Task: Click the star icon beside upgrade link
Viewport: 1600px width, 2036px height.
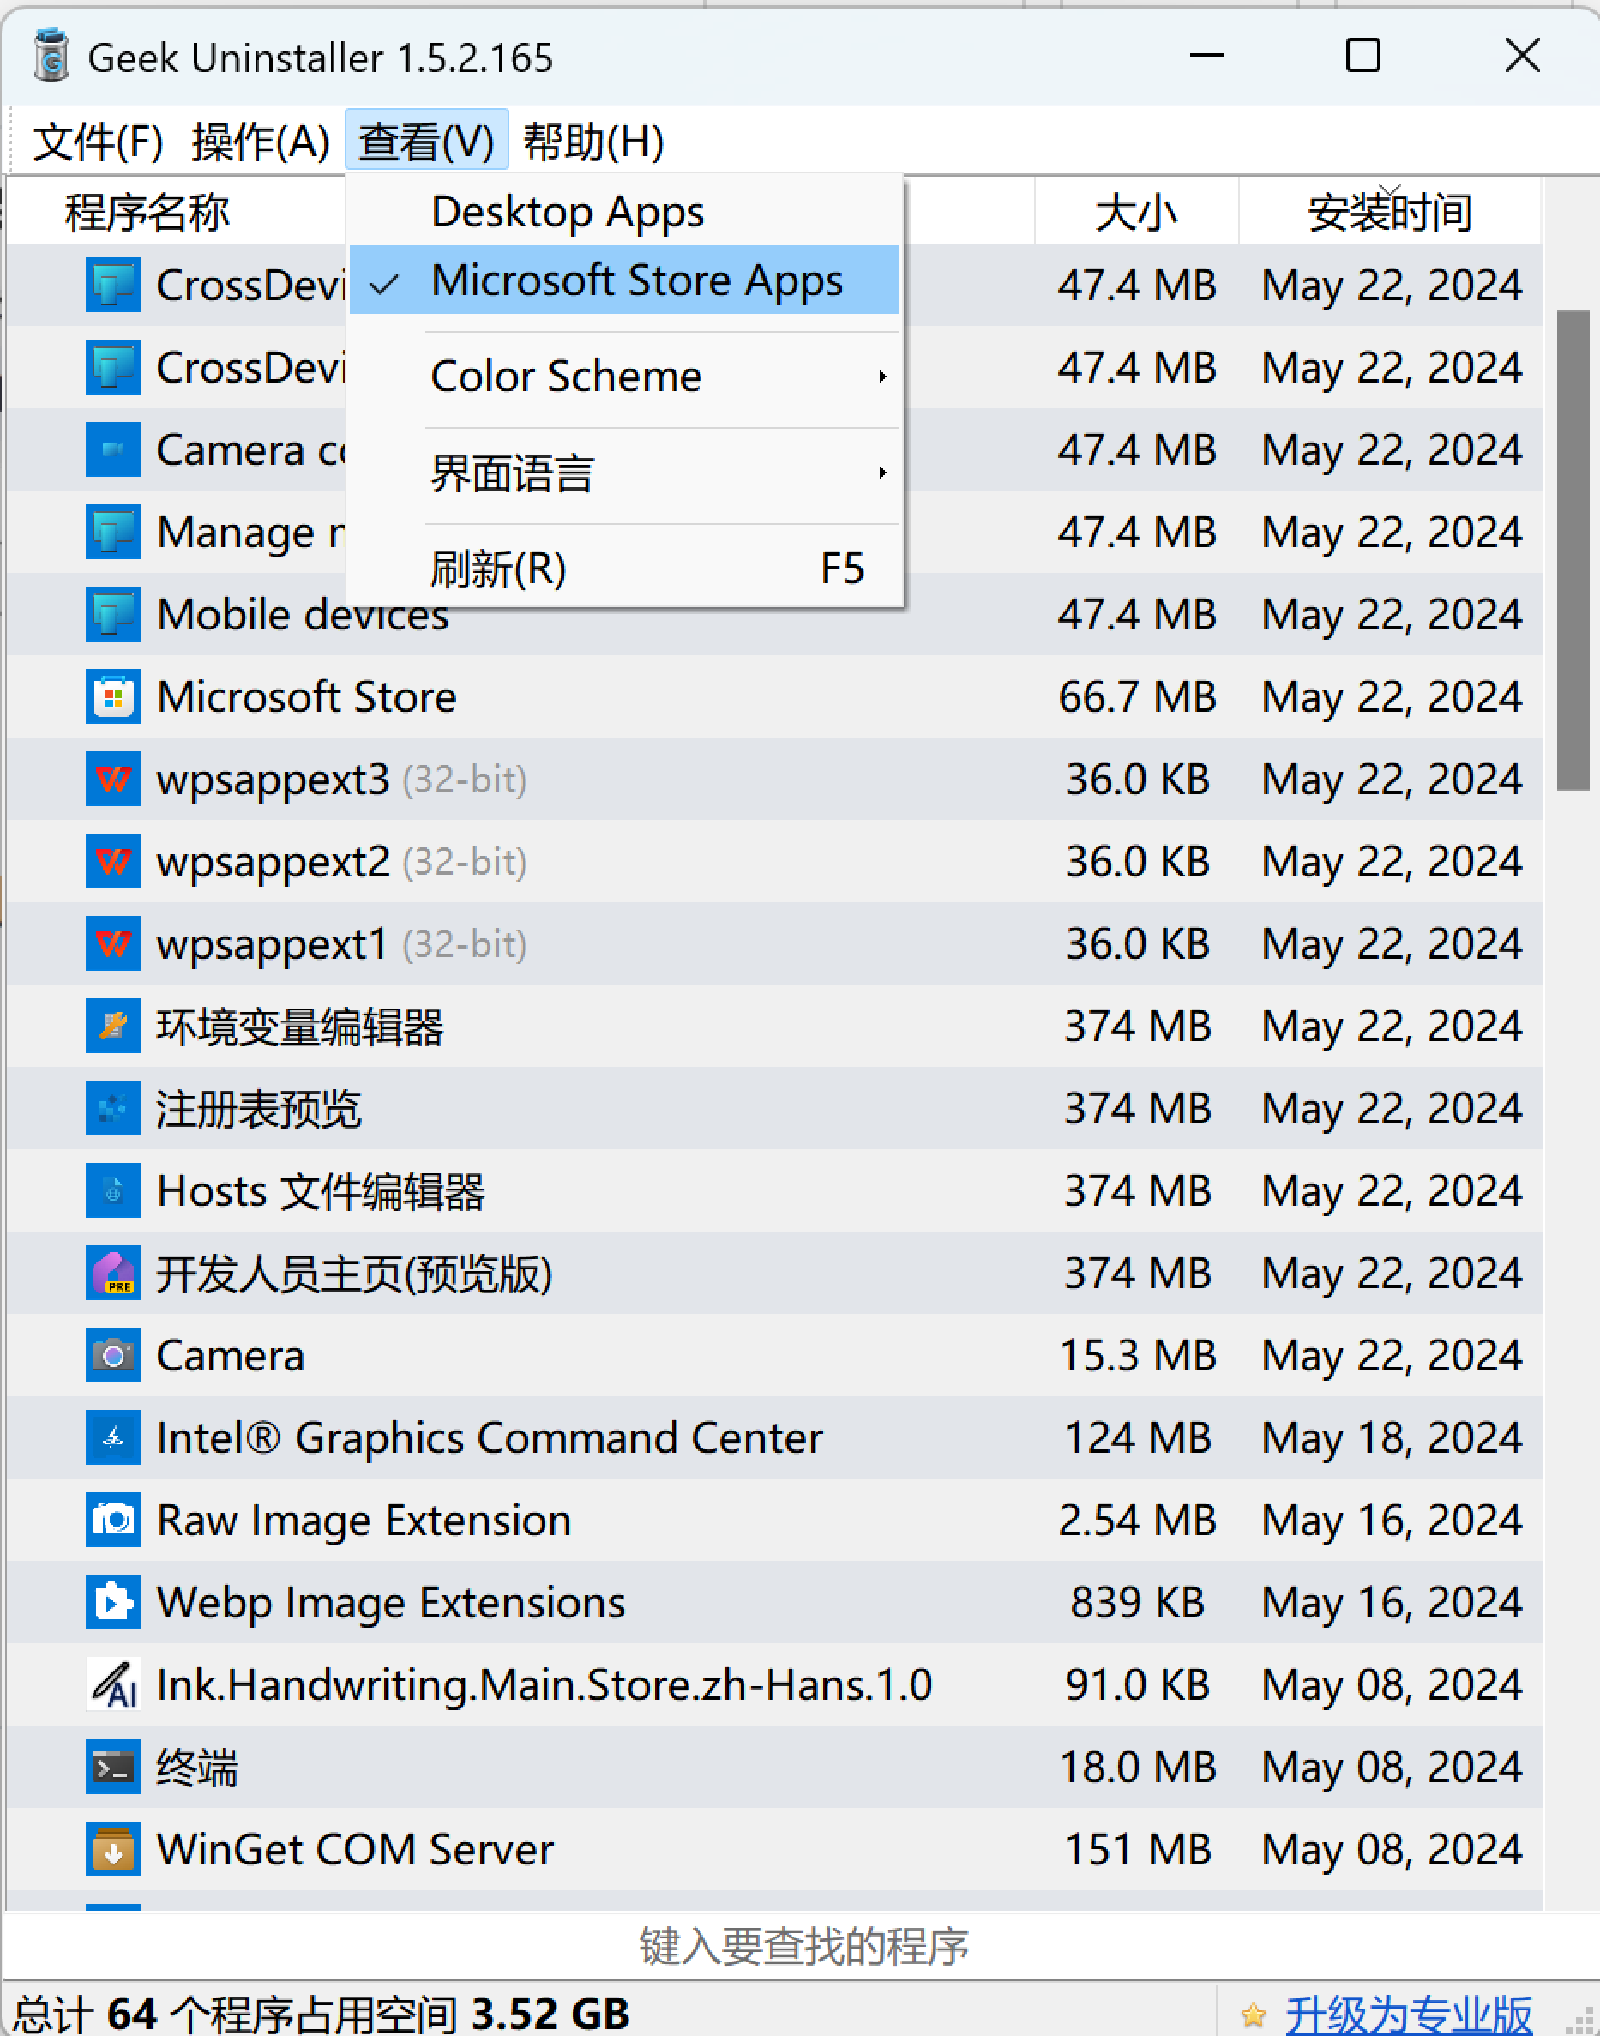Action: coord(1253,2013)
